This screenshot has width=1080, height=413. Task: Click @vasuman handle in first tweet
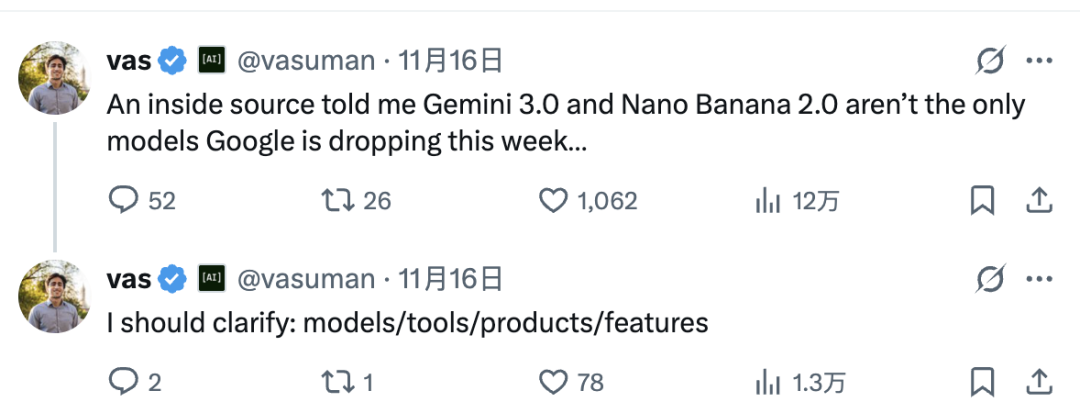[x=305, y=61]
